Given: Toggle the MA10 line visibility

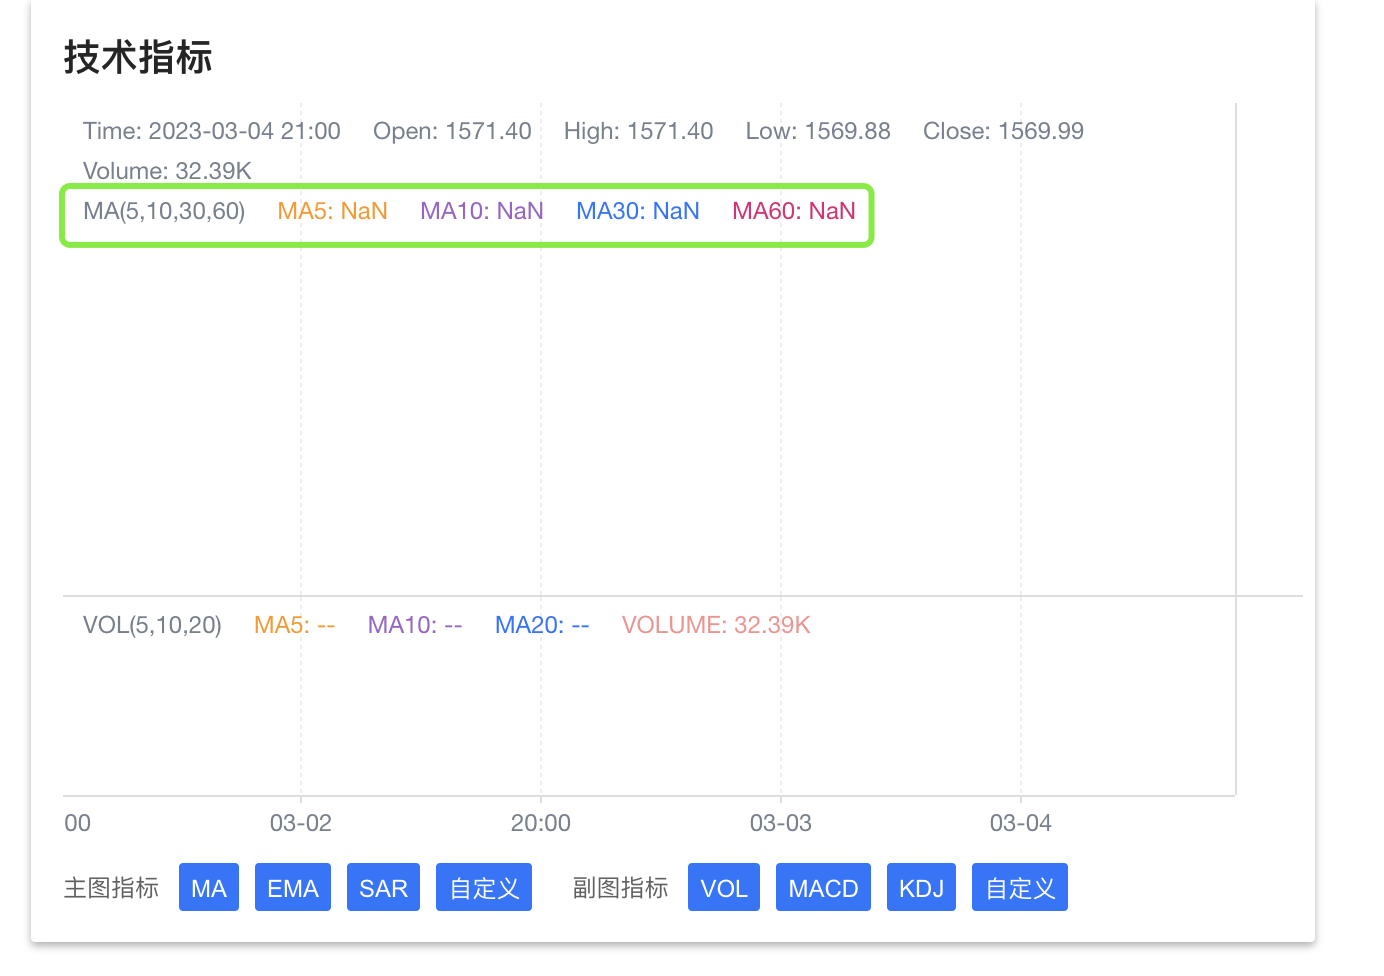Looking at the screenshot, I should (481, 211).
